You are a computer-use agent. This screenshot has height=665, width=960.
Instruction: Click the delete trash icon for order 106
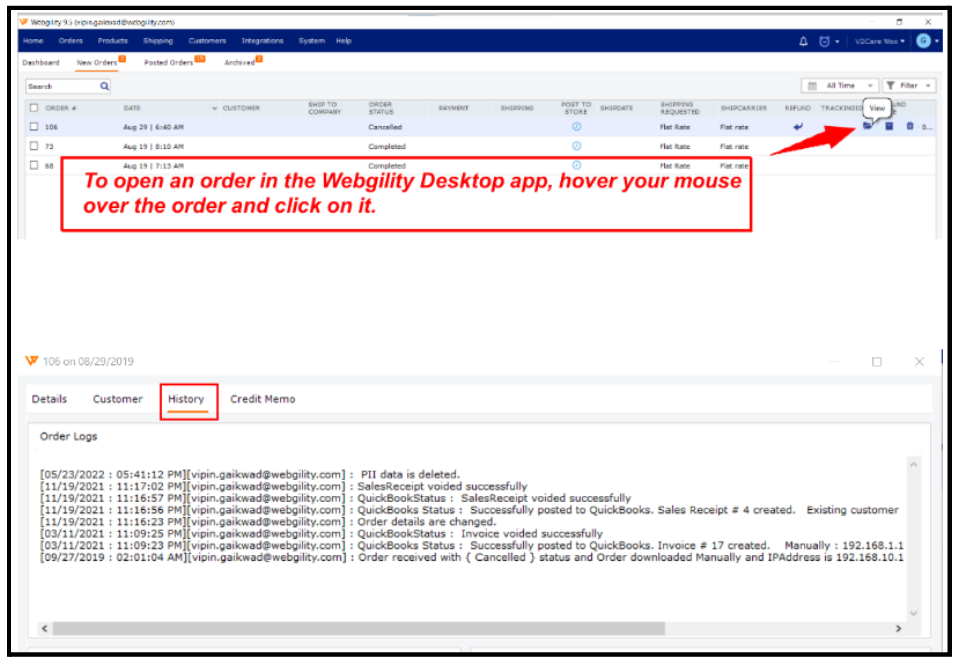(910, 126)
